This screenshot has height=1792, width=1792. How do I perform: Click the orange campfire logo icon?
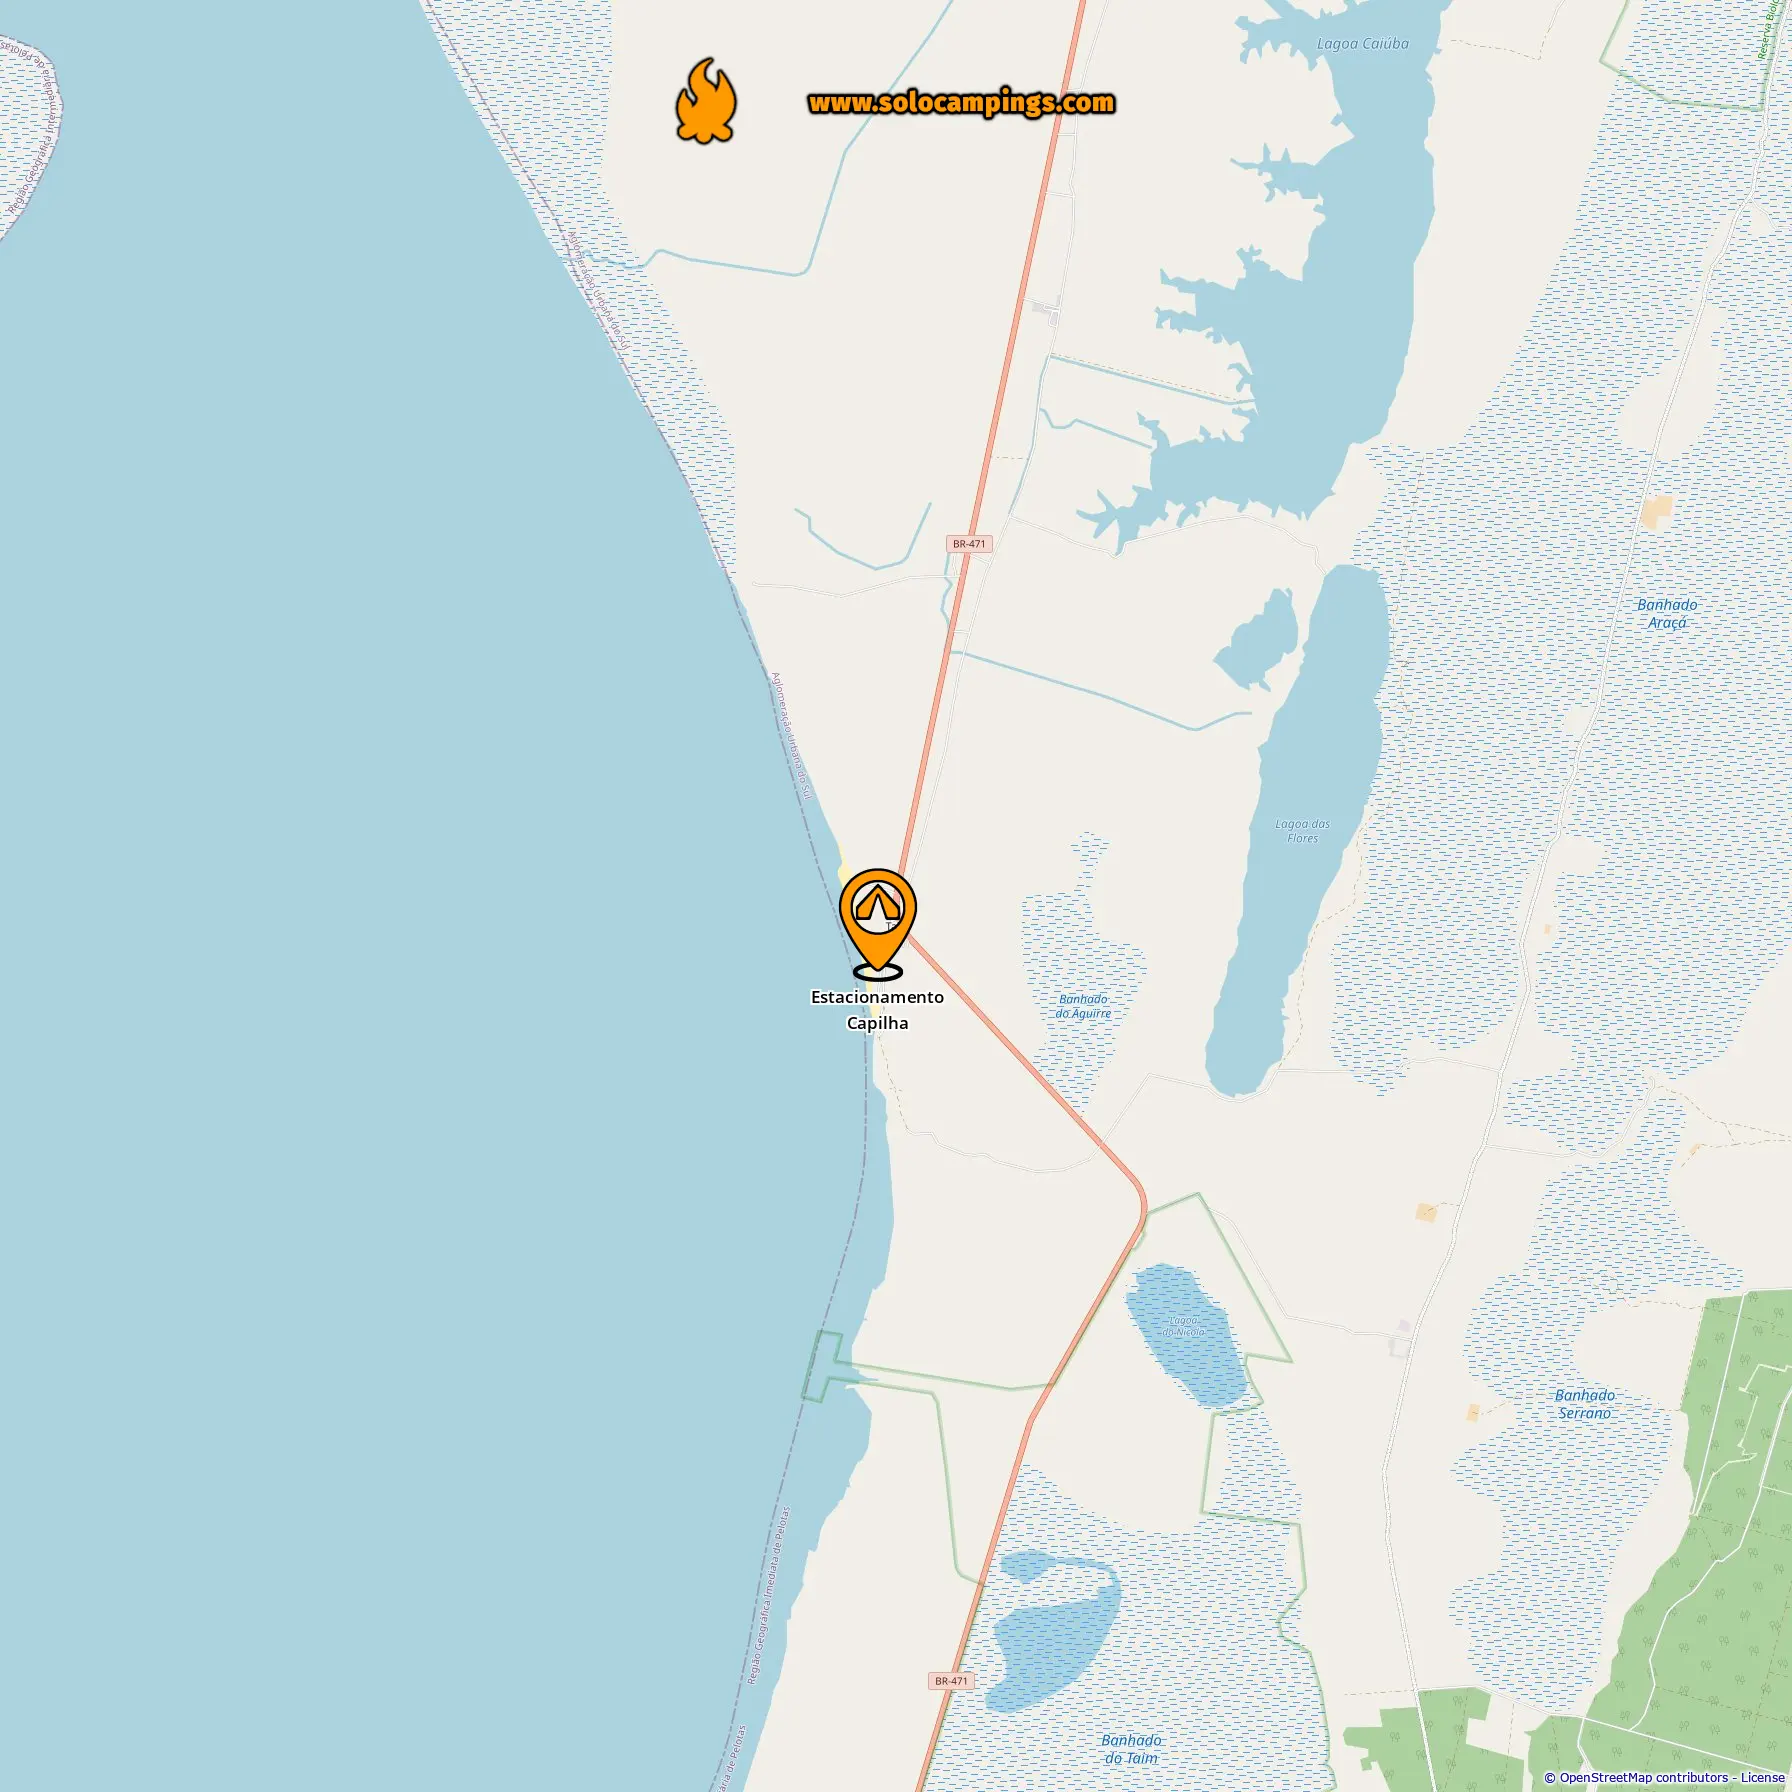(x=706, y=101)
